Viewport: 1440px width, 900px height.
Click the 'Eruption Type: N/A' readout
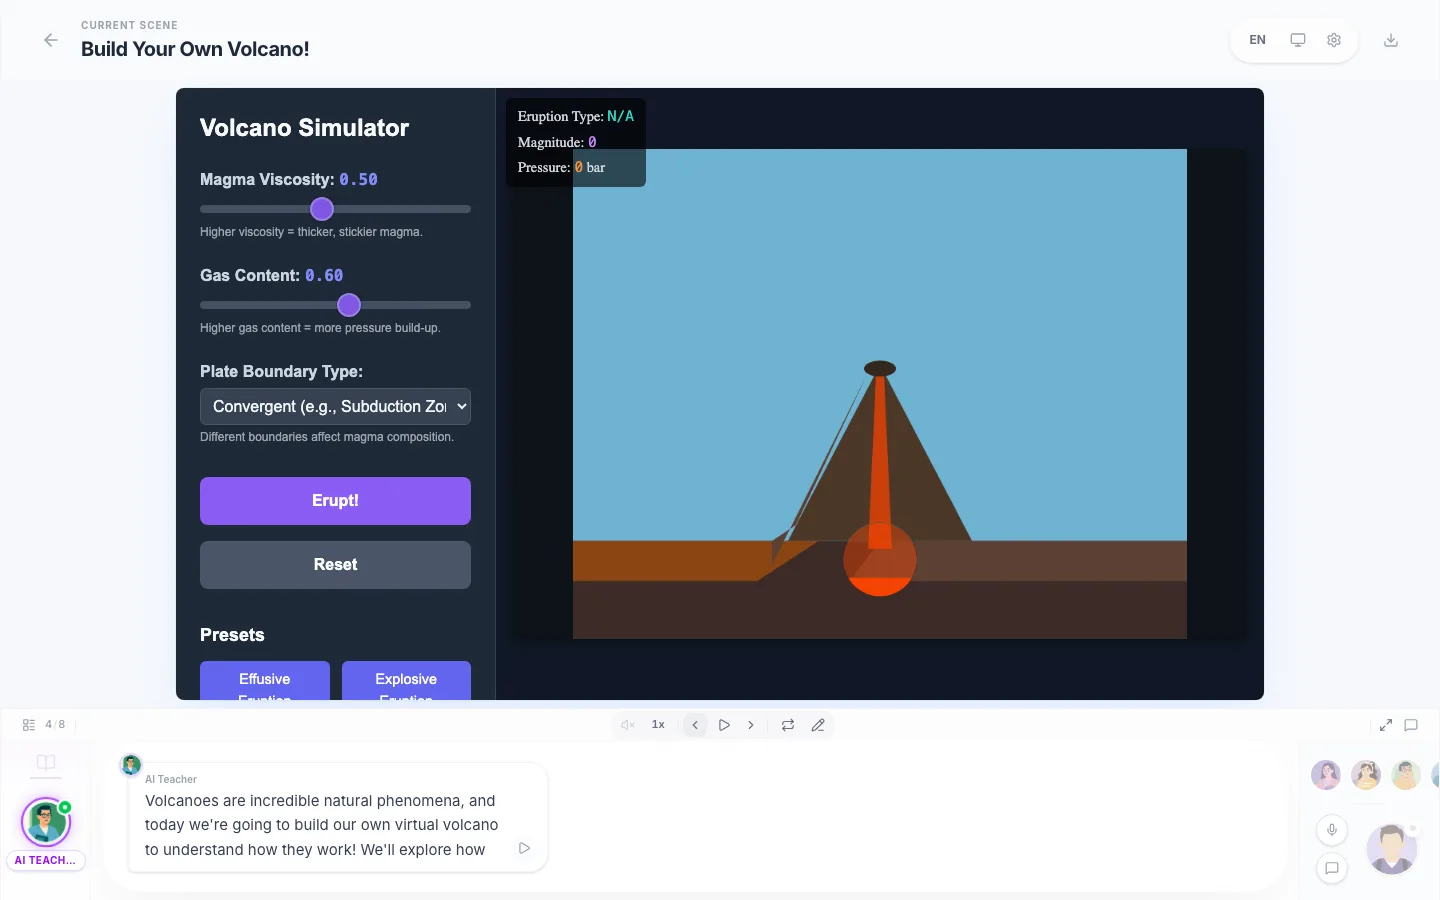(576, 116)
